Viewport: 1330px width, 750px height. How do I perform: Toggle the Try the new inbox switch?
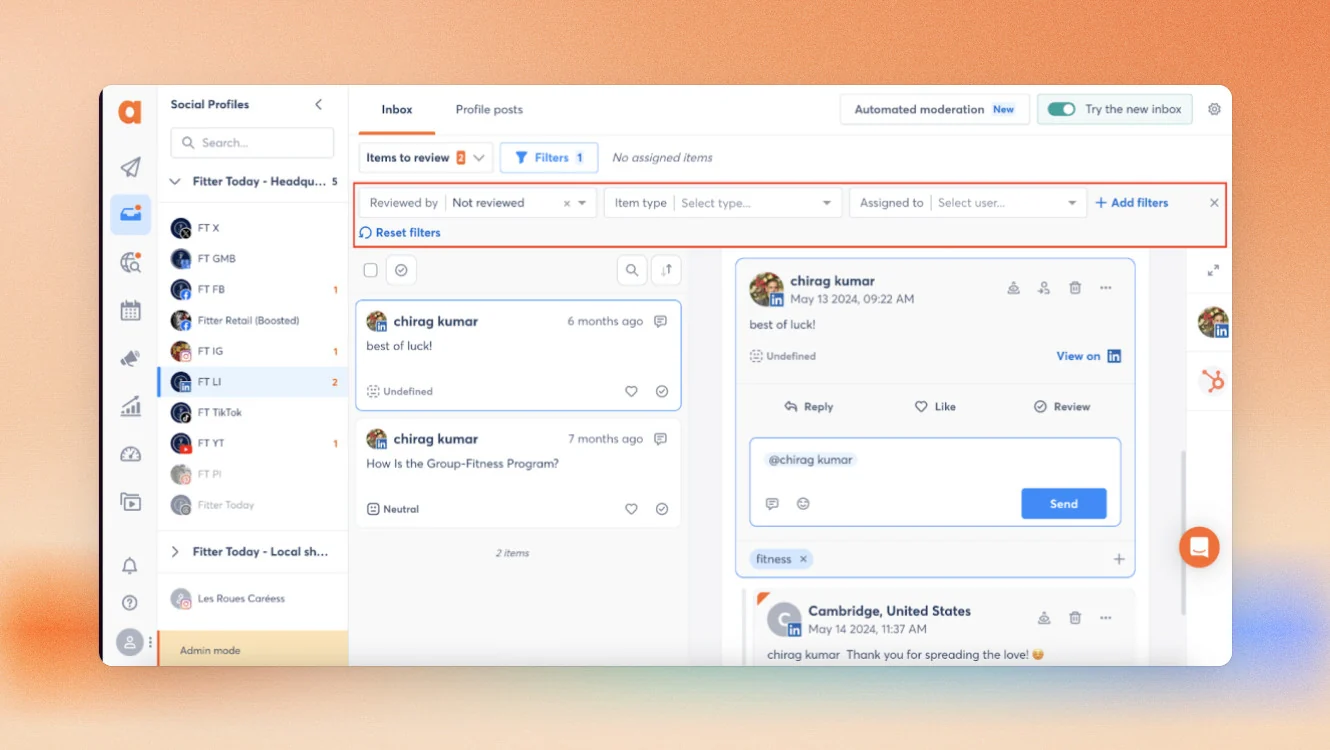1061,109
